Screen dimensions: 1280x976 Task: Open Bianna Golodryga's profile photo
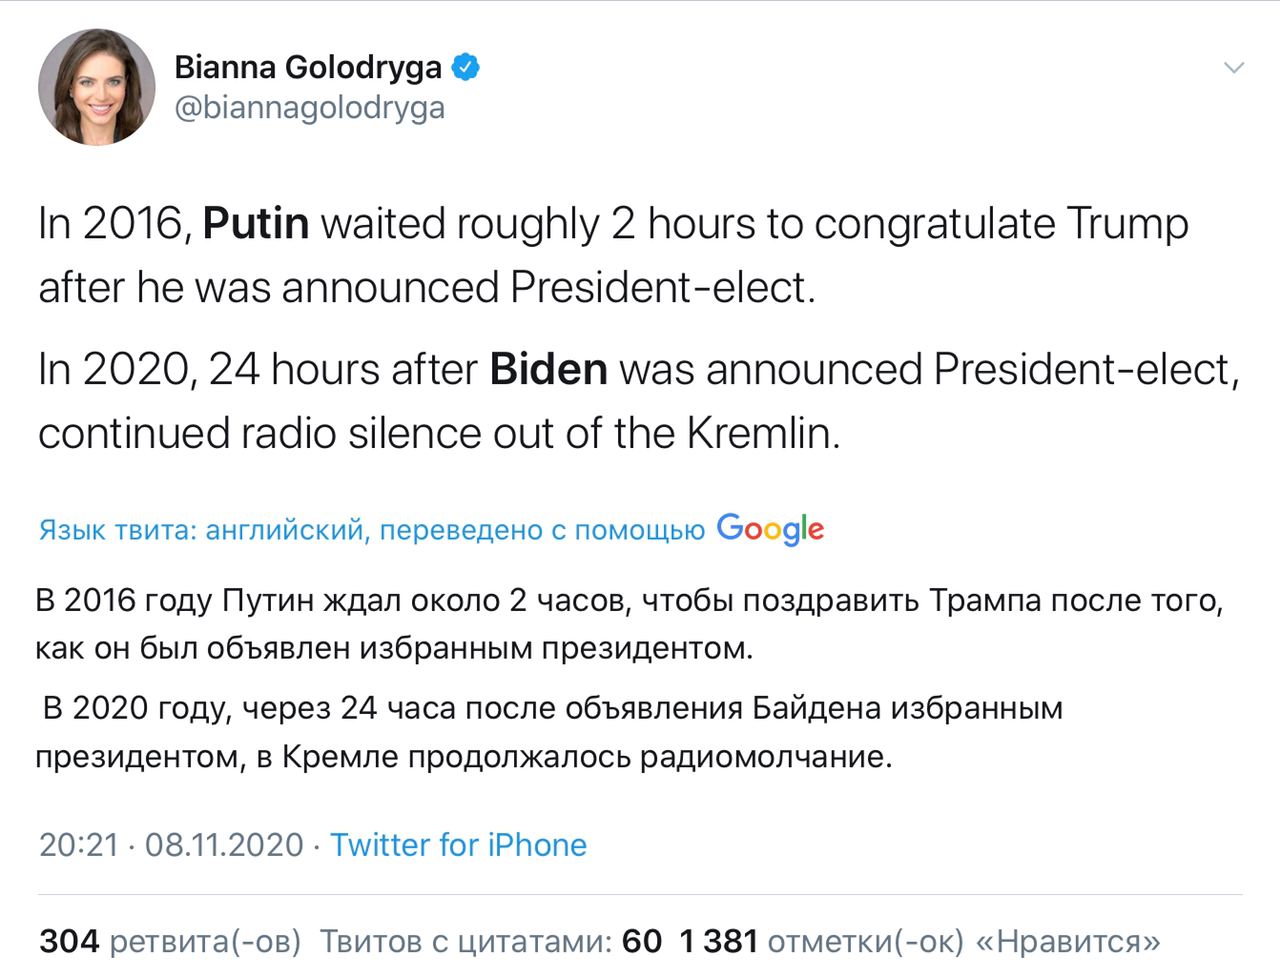(97, 87)
